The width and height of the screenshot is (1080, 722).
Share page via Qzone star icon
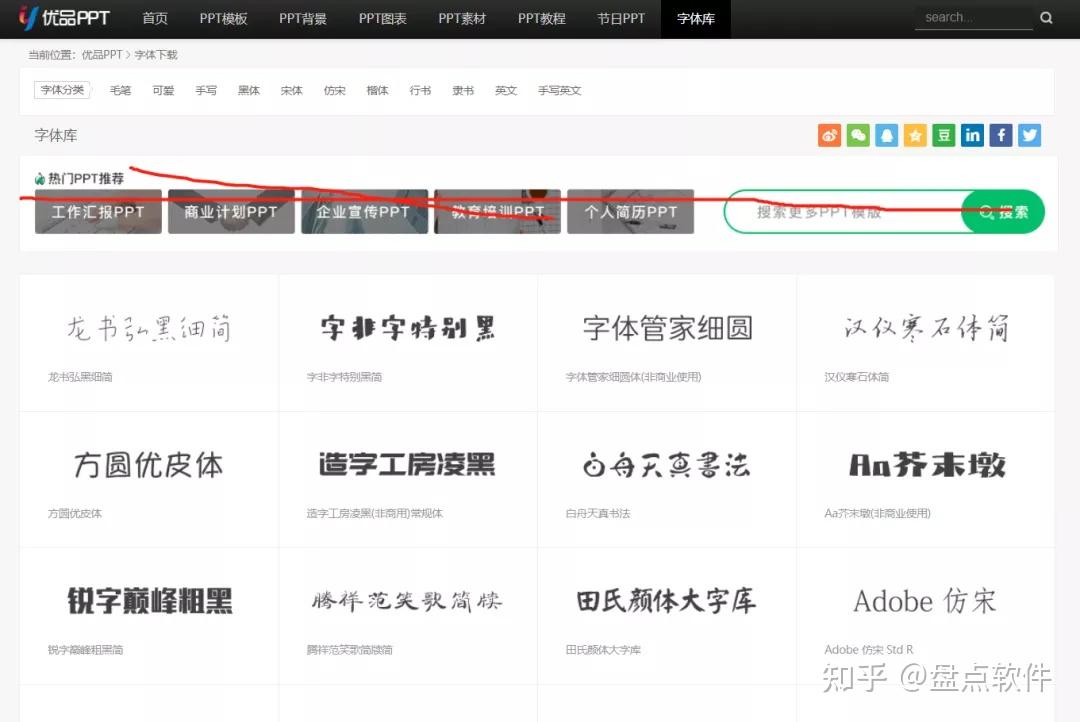pyautogui.click(x=915, y=135)
